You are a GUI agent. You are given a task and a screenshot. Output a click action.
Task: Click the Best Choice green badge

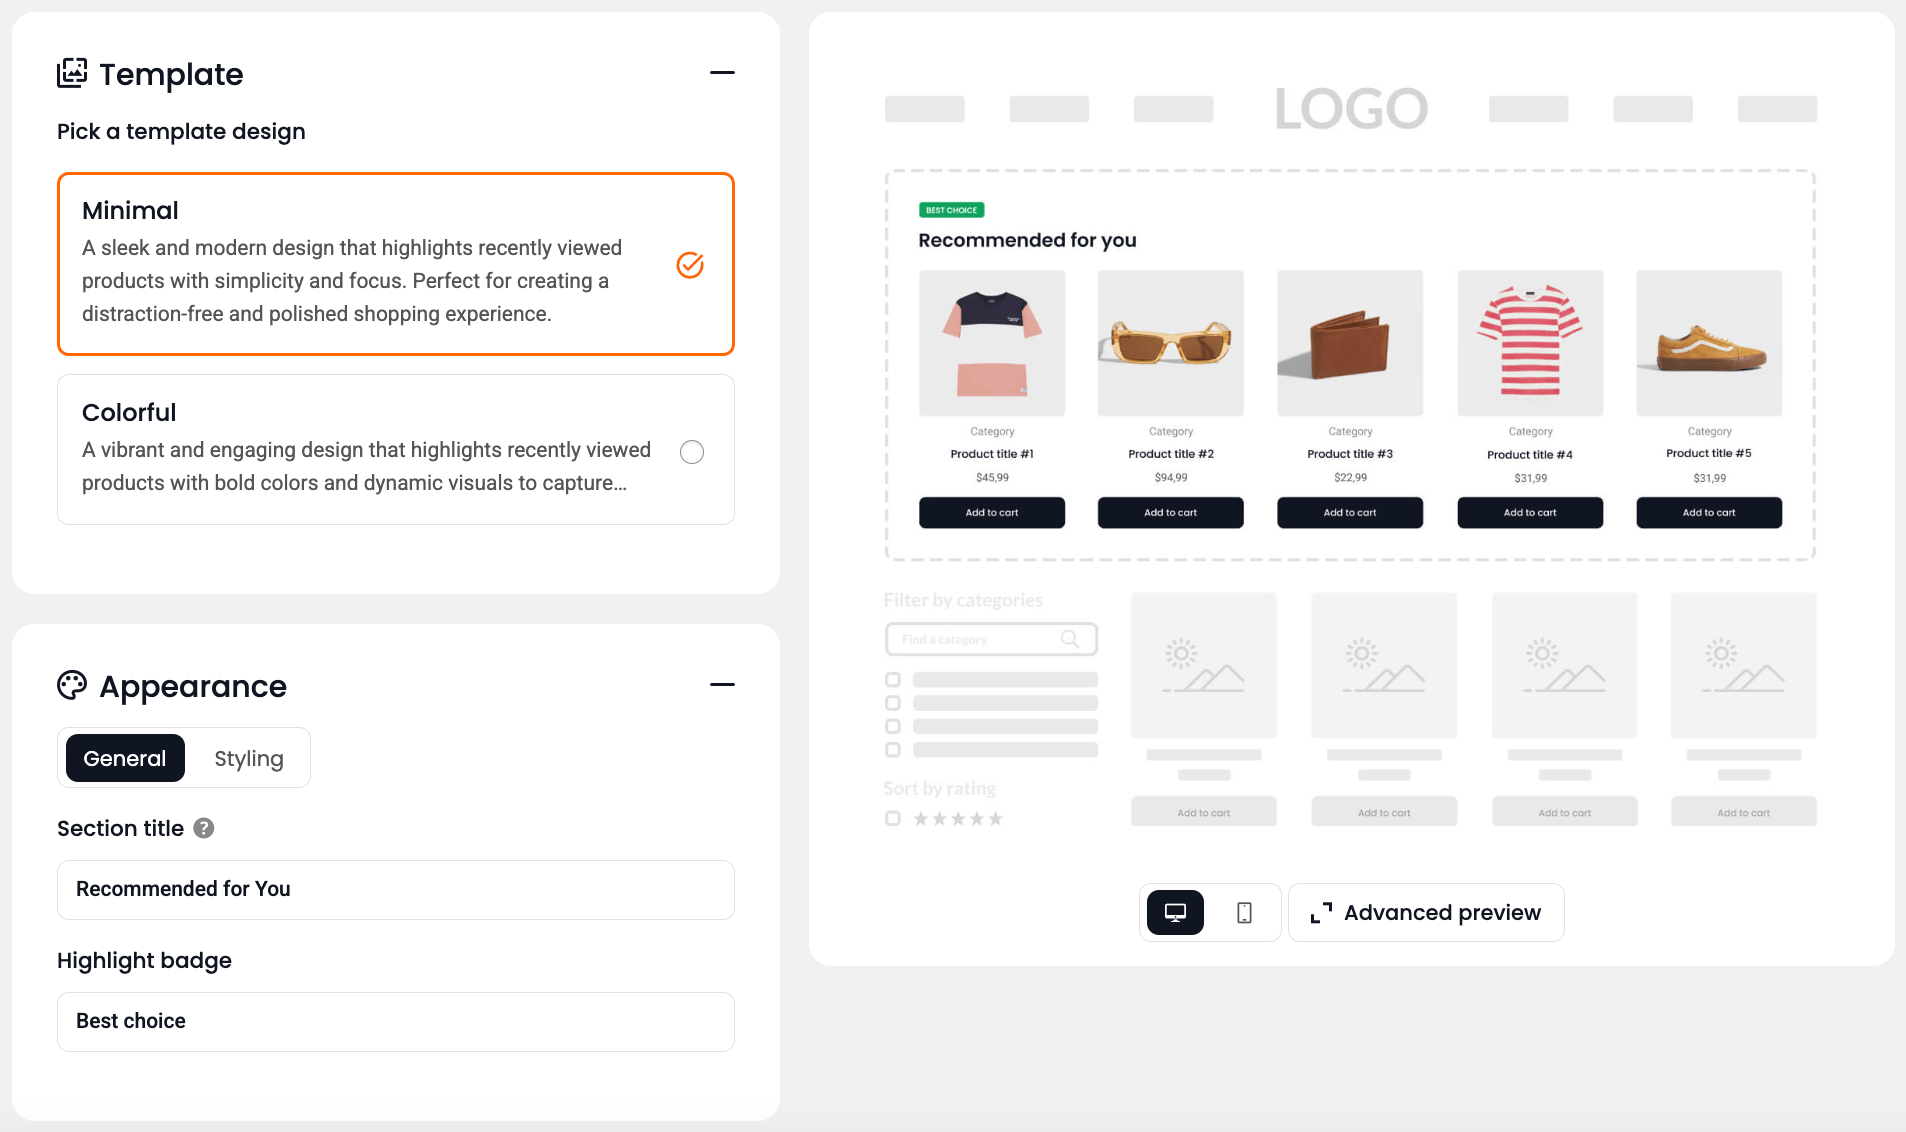click(952, 210)
